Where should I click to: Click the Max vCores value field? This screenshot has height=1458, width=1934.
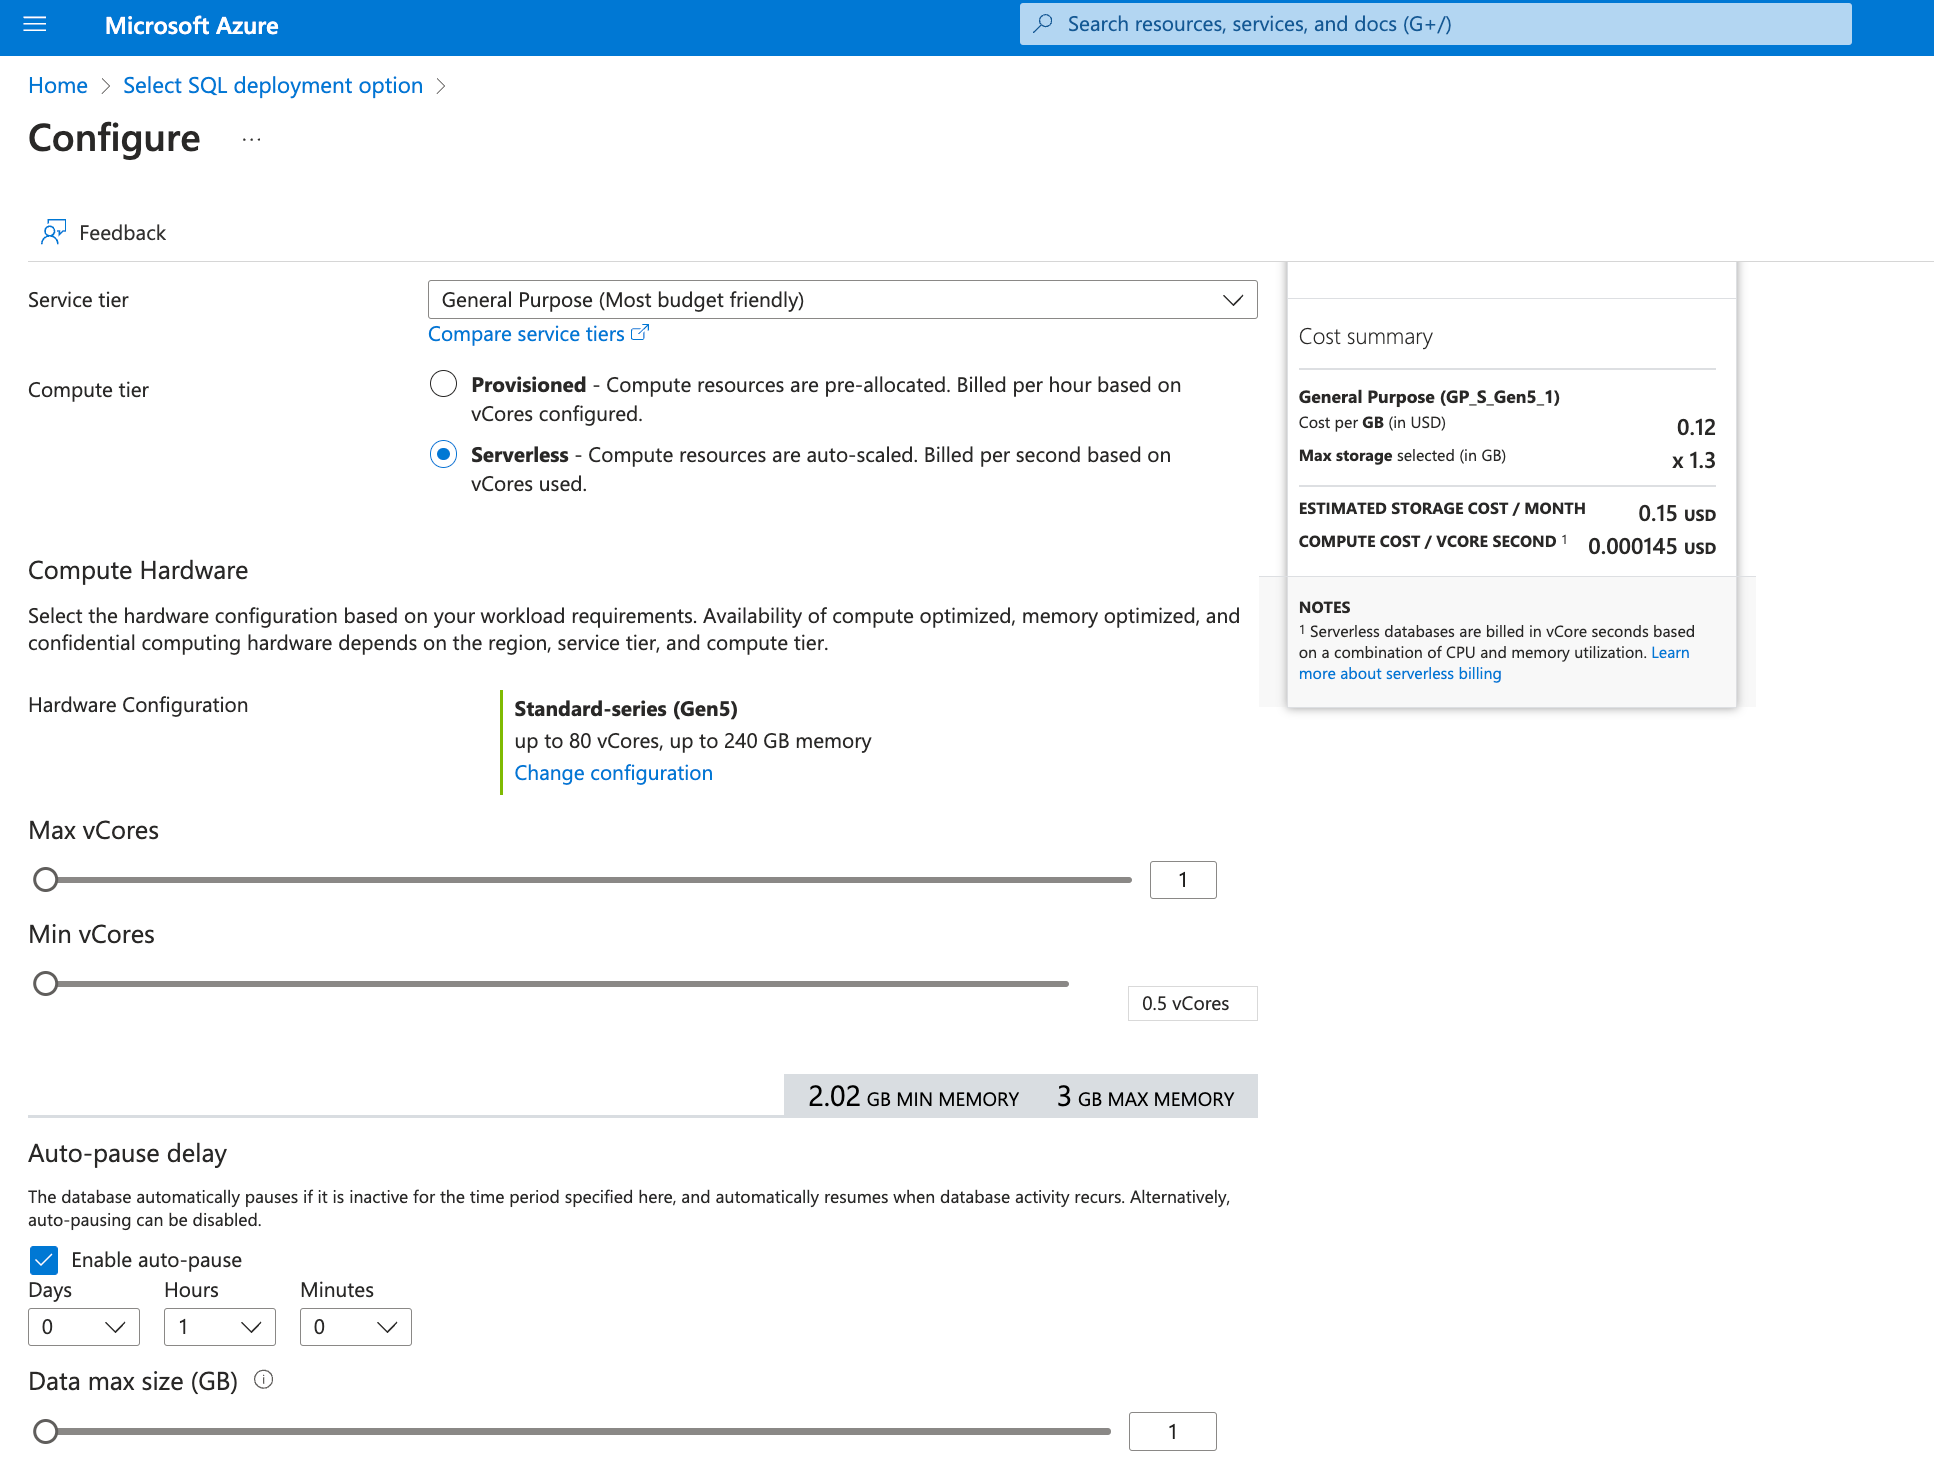point(1183,880)
